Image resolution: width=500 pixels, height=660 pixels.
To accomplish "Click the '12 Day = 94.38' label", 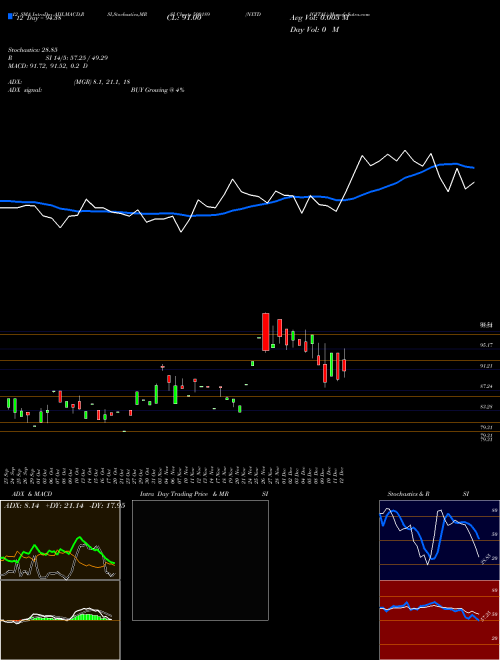I will [38, 18].
